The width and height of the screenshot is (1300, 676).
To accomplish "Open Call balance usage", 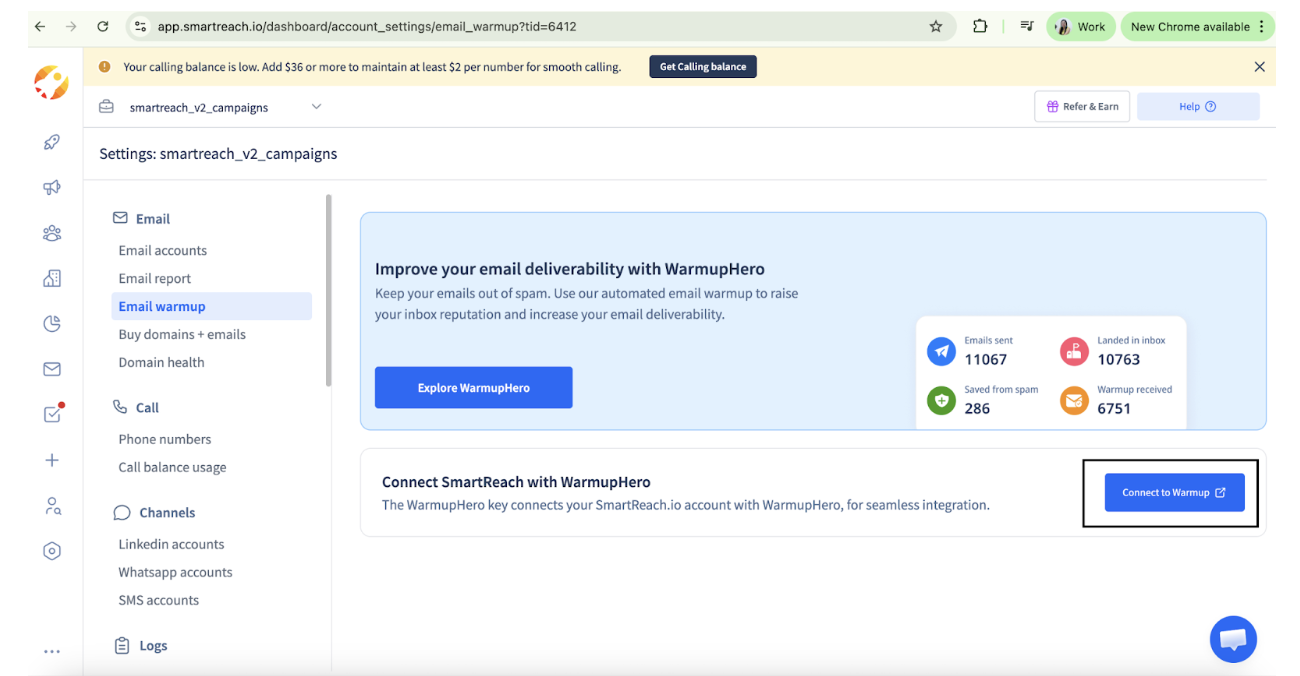I will (x=172, y=467).
